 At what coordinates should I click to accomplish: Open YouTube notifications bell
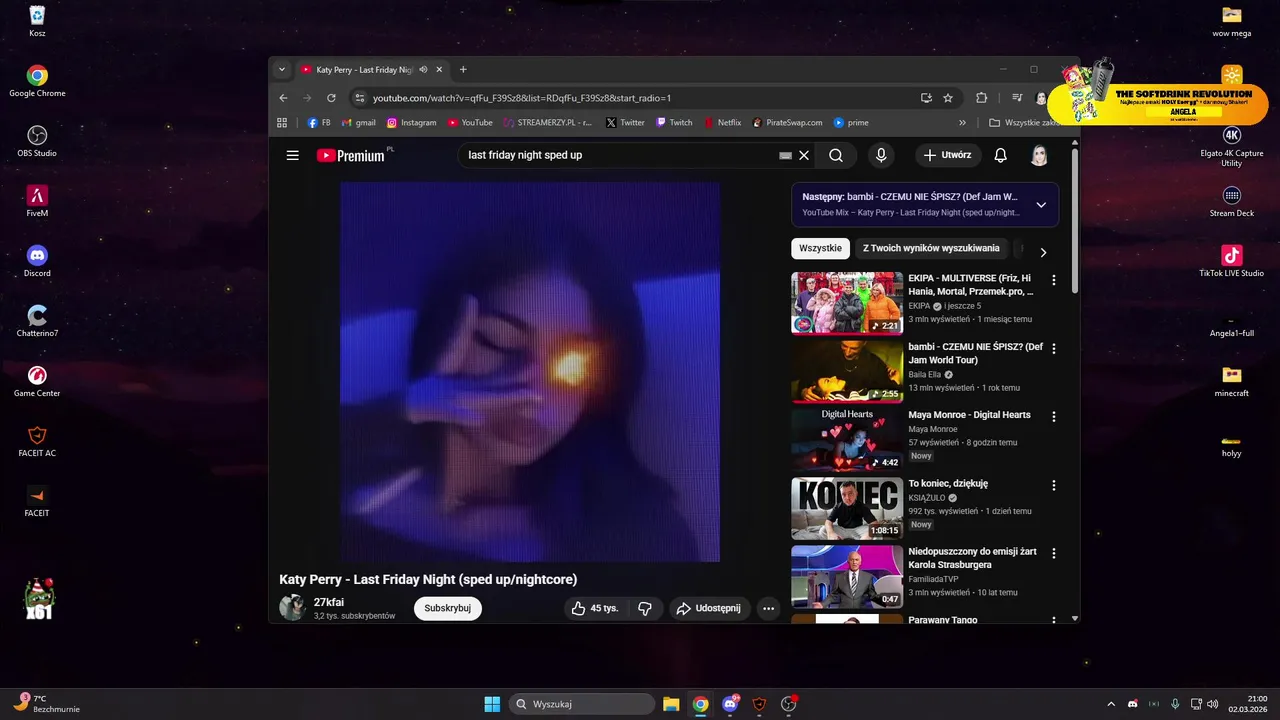1000,155
